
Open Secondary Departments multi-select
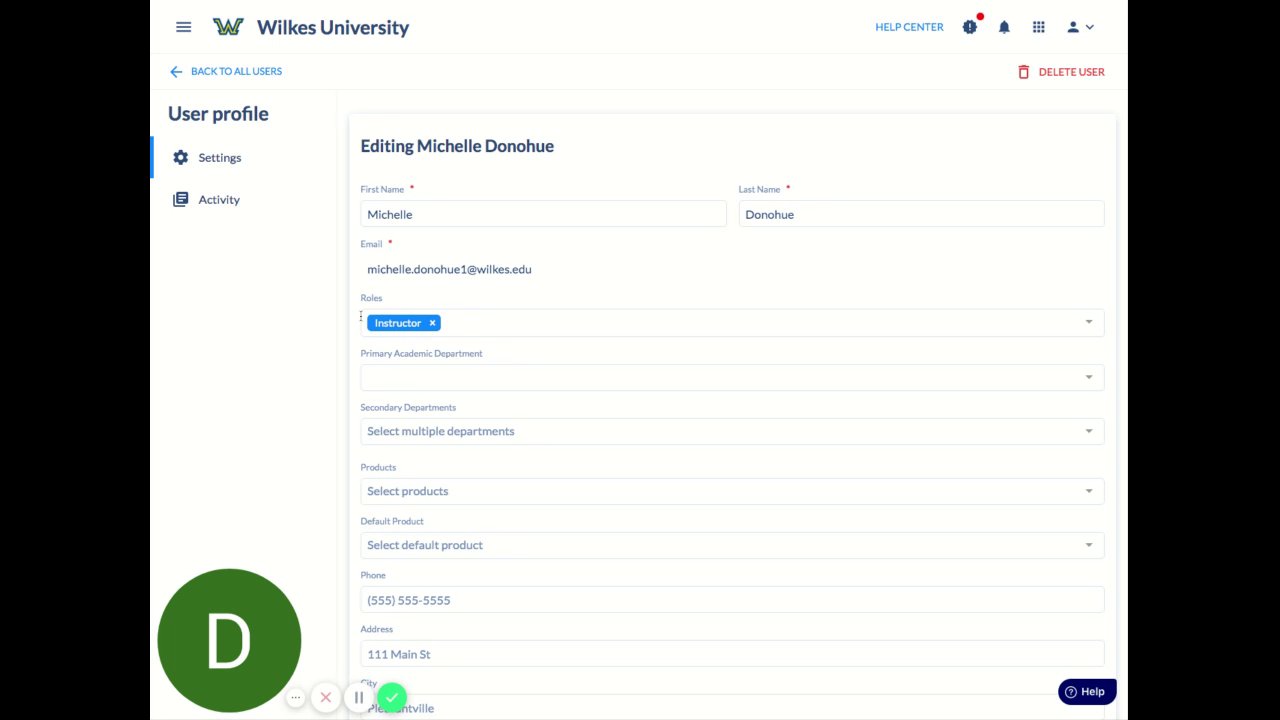732,431
